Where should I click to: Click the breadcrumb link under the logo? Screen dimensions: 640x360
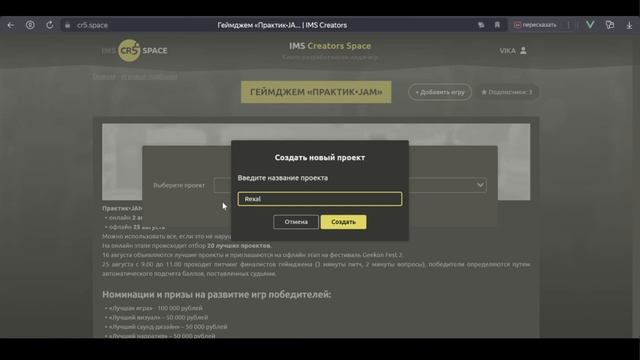pos(135,77)
